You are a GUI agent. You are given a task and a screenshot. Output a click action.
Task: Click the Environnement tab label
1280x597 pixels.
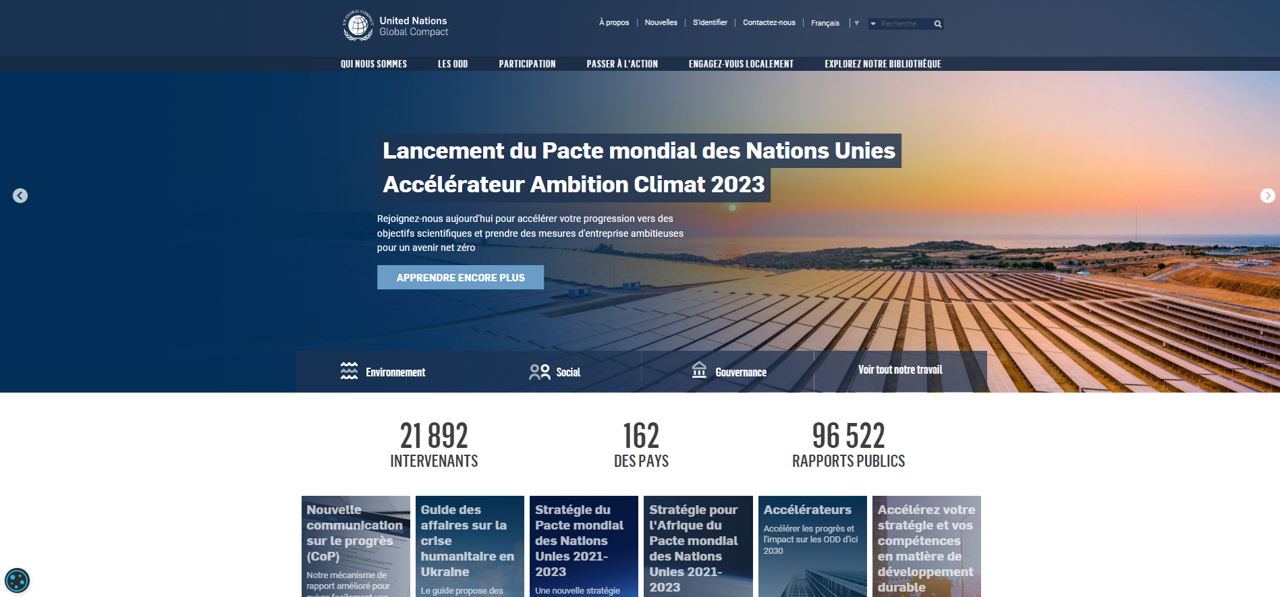tap(395, 372)
